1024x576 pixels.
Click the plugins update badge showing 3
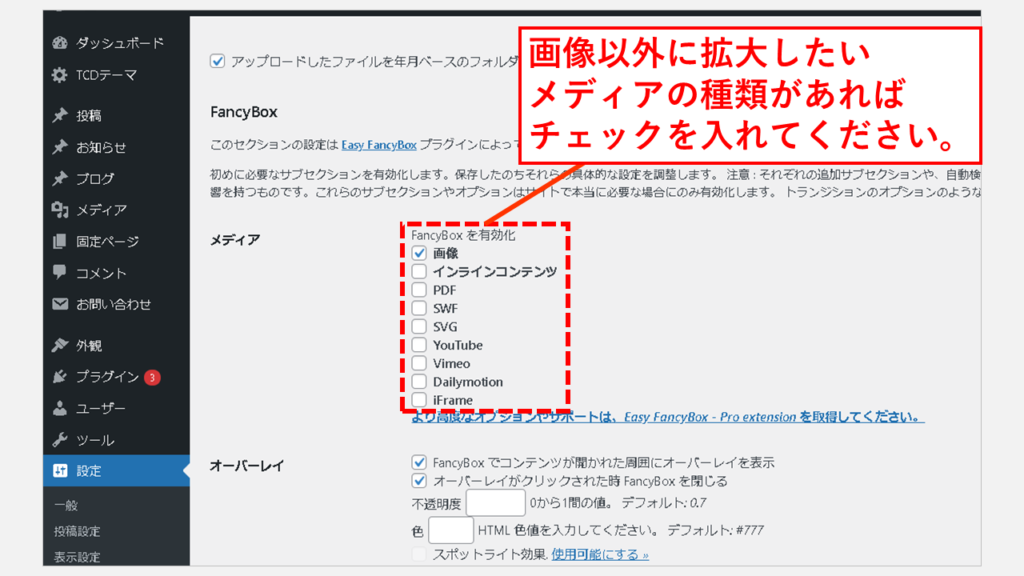pyautogui.click(x=152, y=377)
